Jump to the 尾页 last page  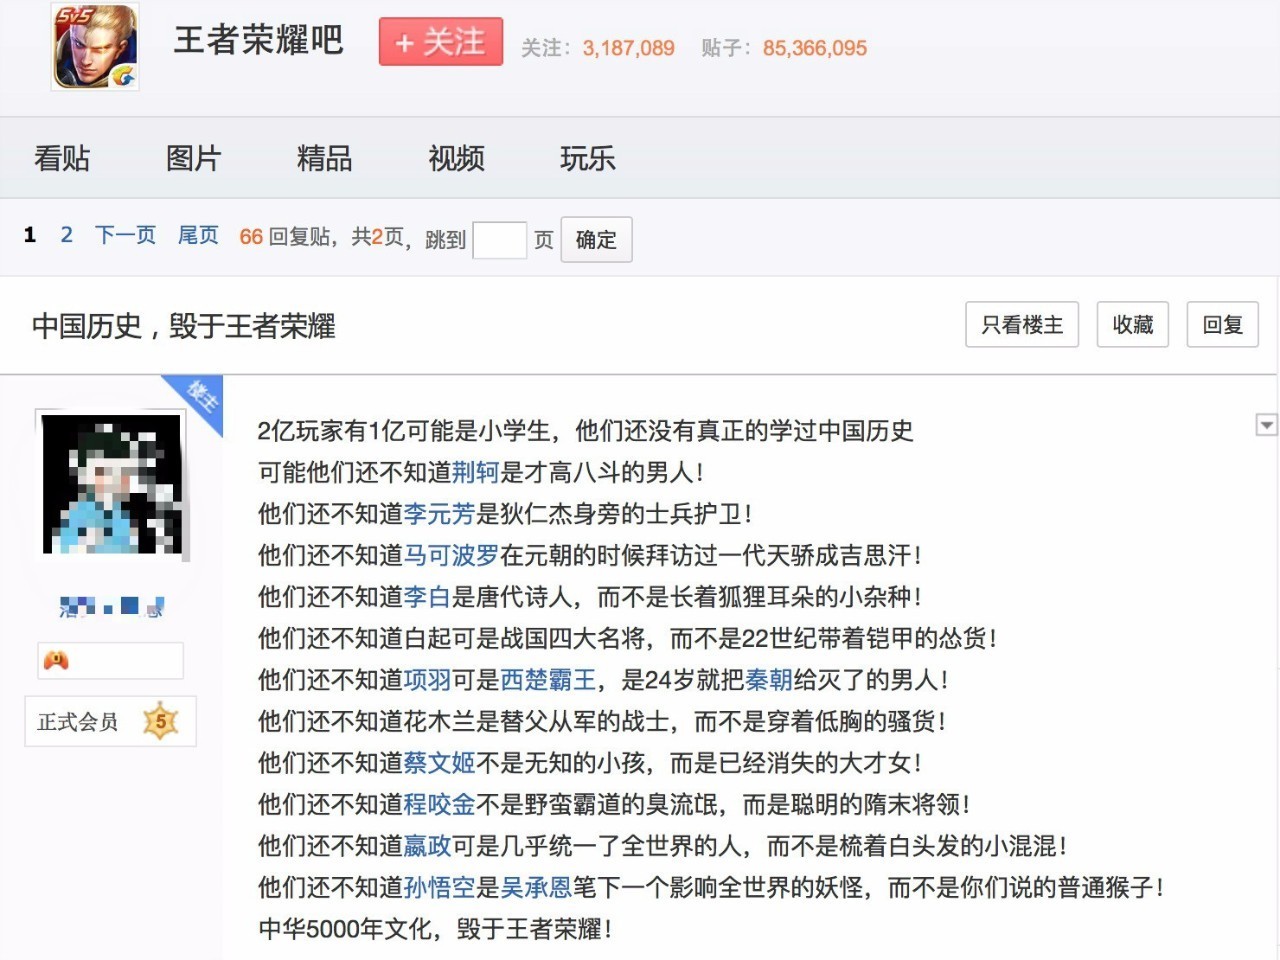coord(198,235)
